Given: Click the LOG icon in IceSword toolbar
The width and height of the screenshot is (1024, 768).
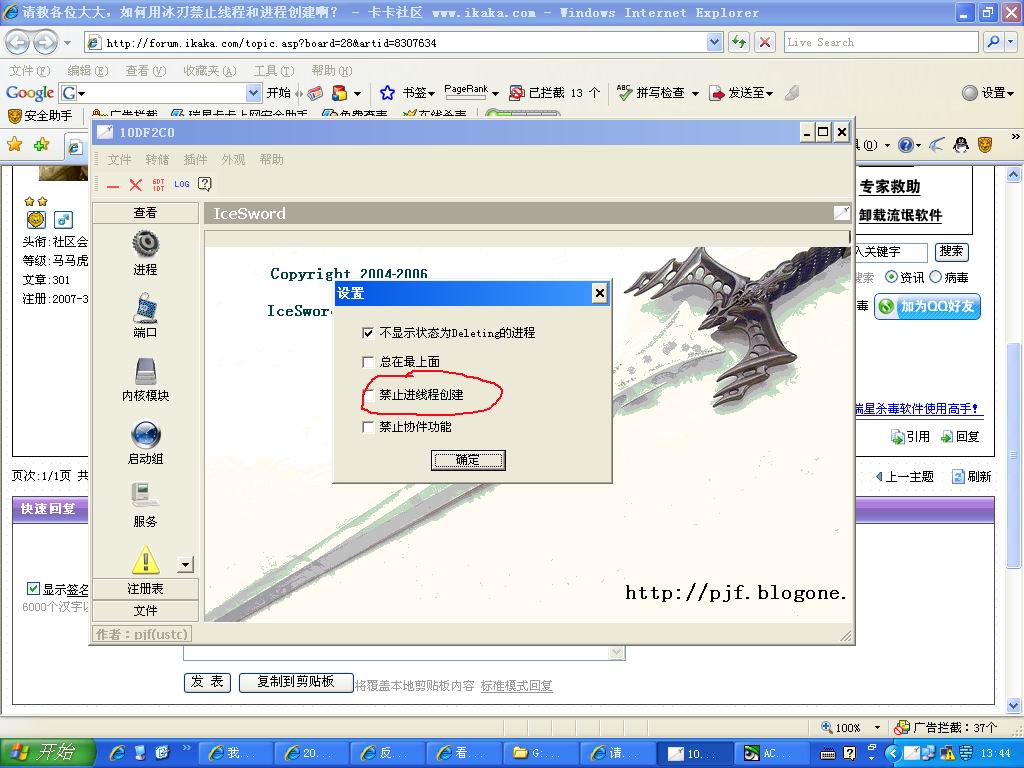Looking at the screenshot, I should [x=182, y=185].
